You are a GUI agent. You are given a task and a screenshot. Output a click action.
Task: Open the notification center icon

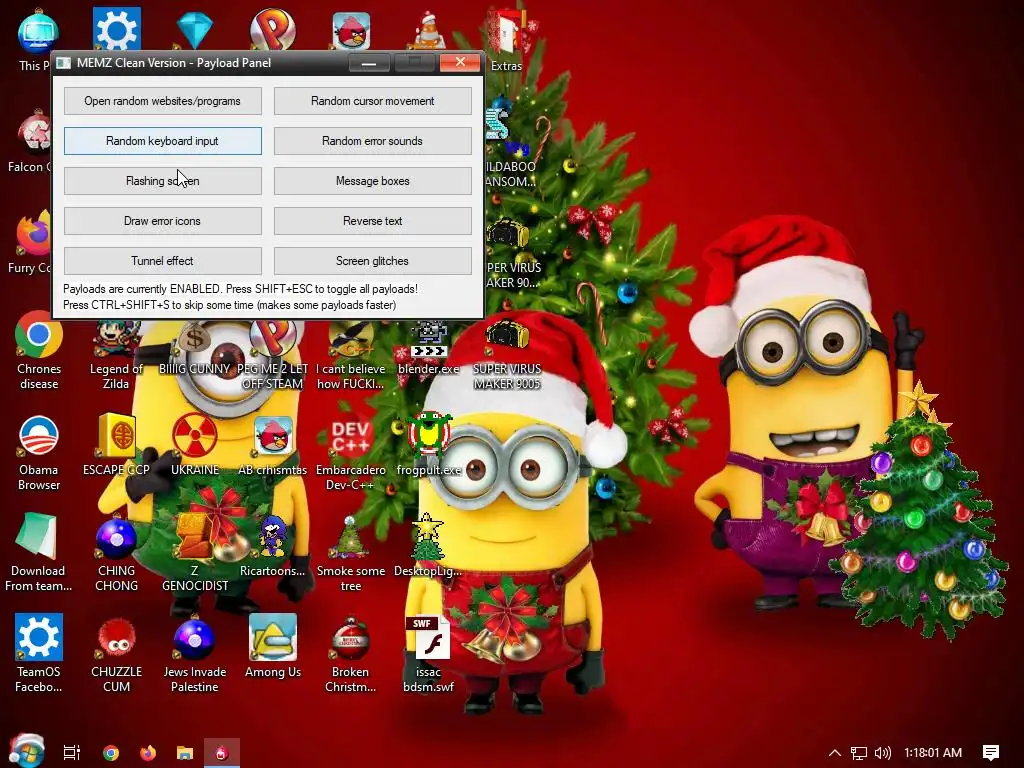[x=991, y=753]
